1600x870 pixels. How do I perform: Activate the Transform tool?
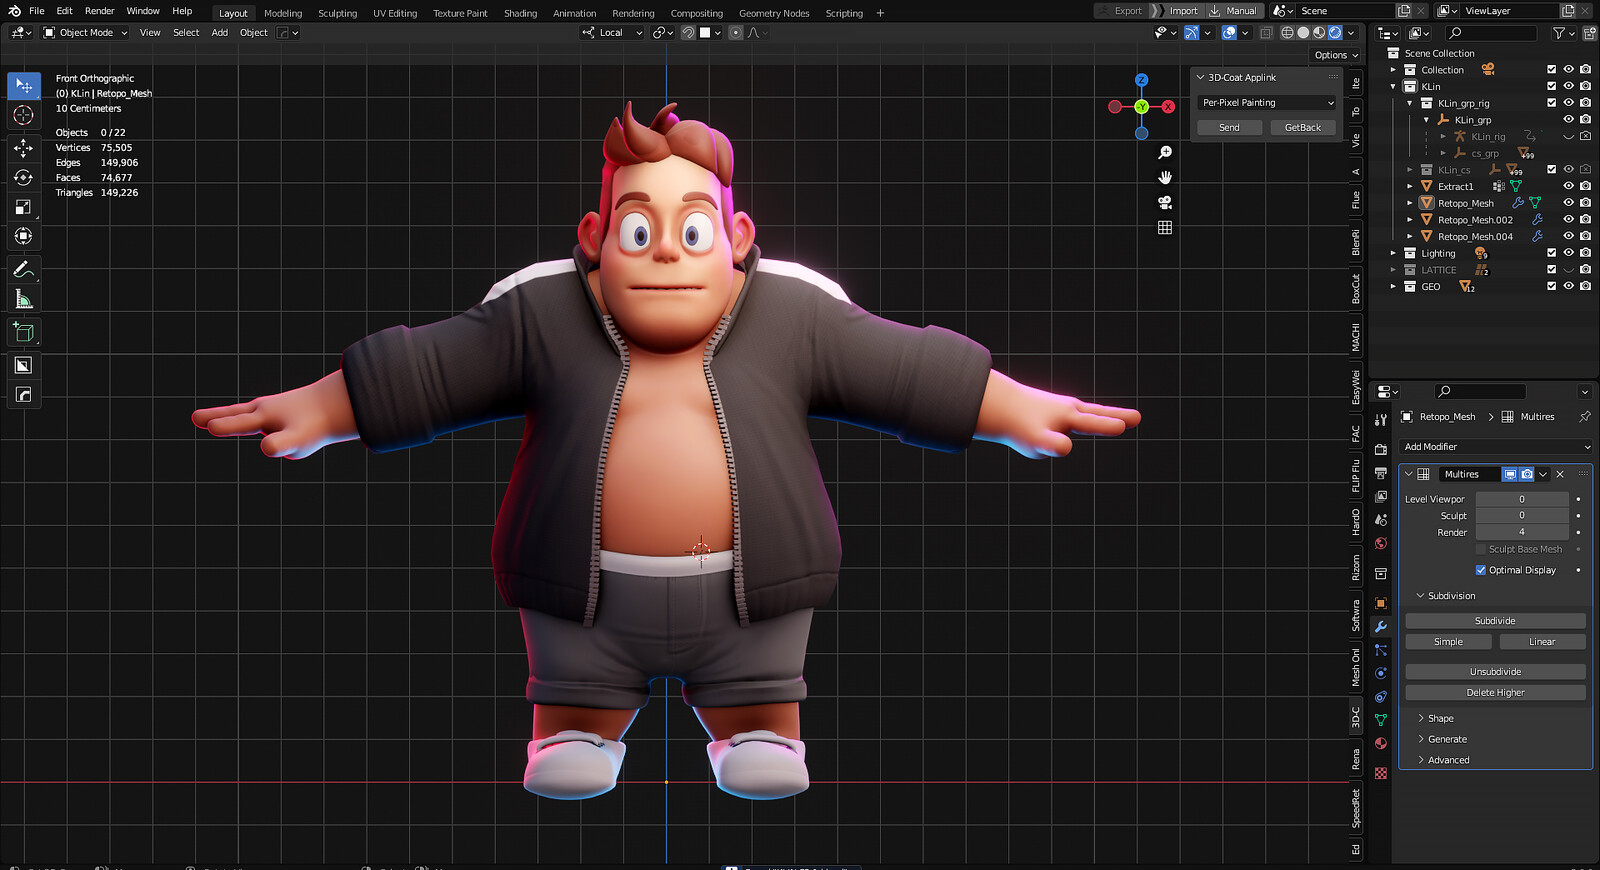click(x=24, y=237)
